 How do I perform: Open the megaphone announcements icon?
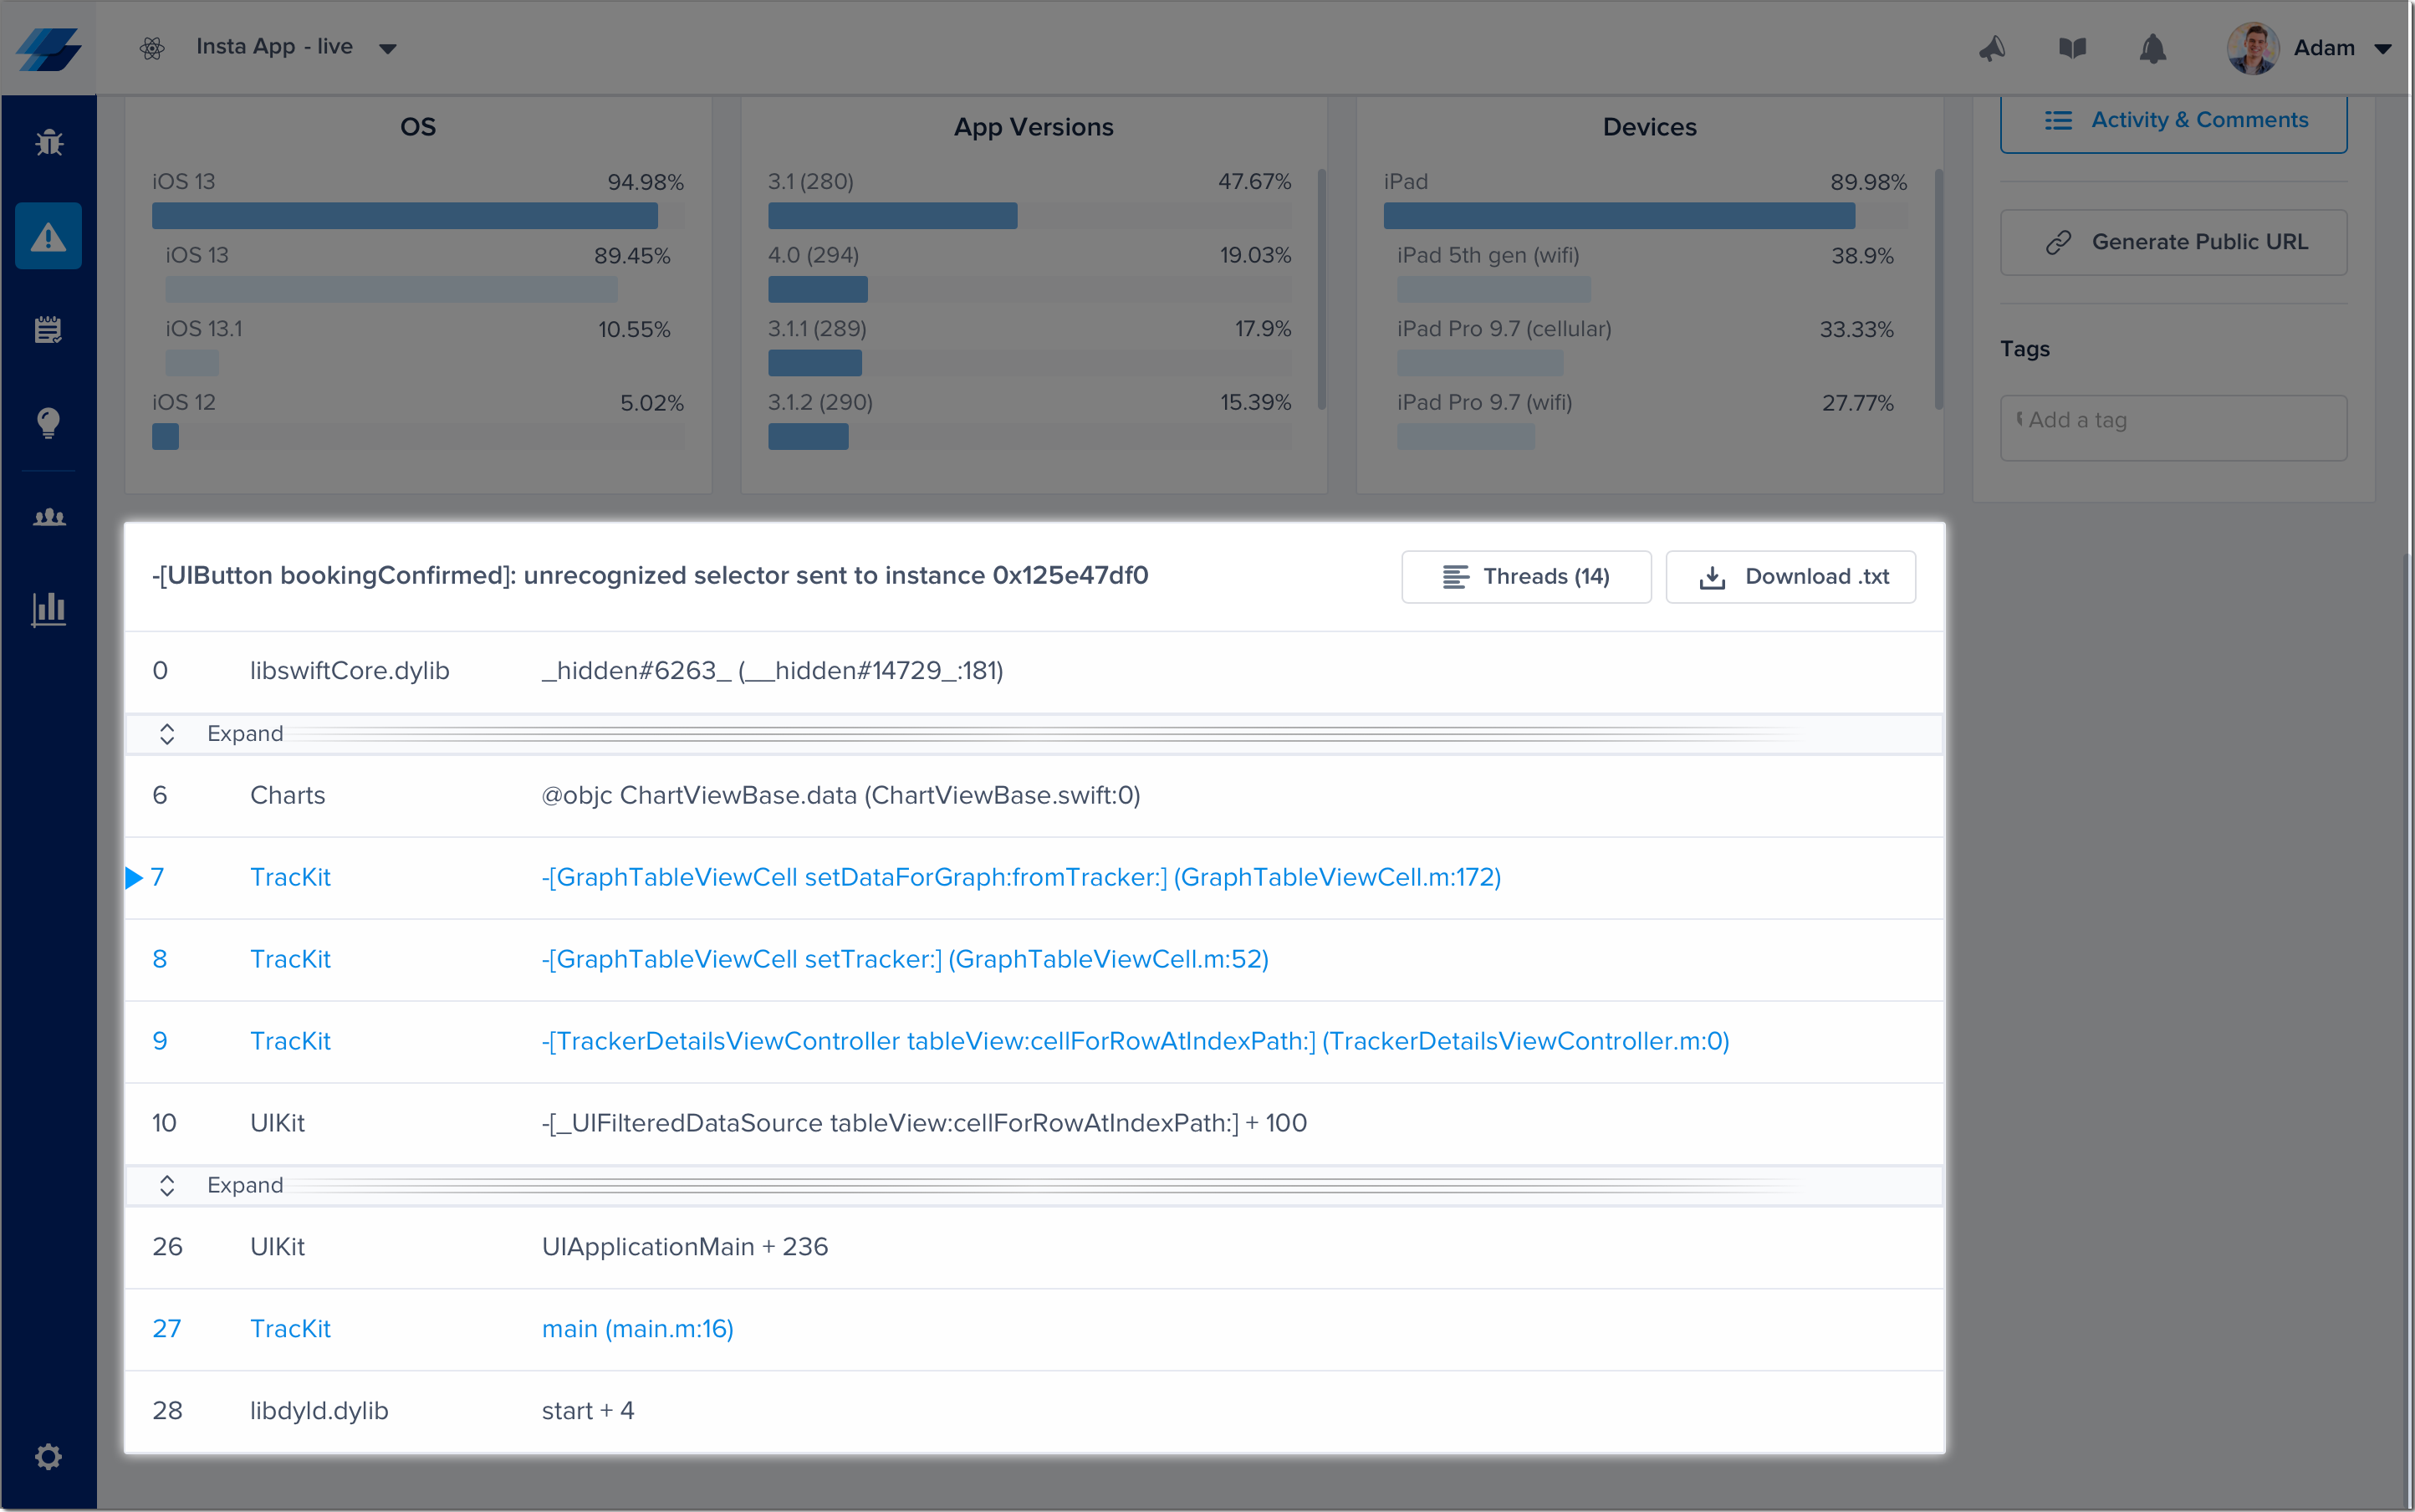[1992, 48]
